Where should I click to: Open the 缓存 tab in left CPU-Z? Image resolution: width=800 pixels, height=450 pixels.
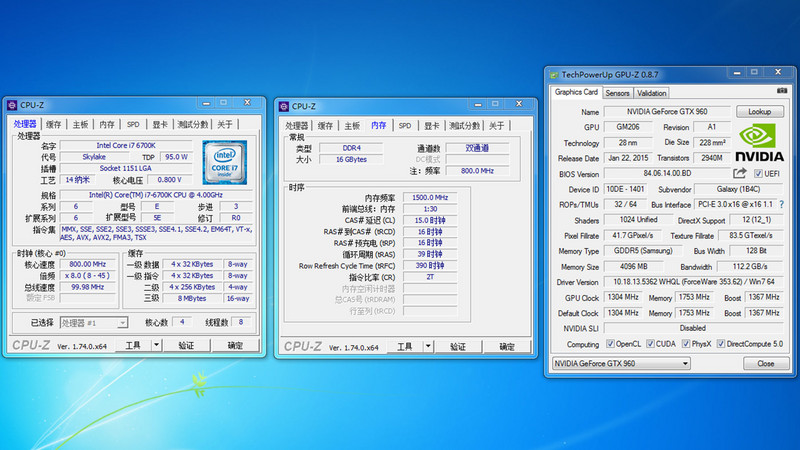[54, 124]
